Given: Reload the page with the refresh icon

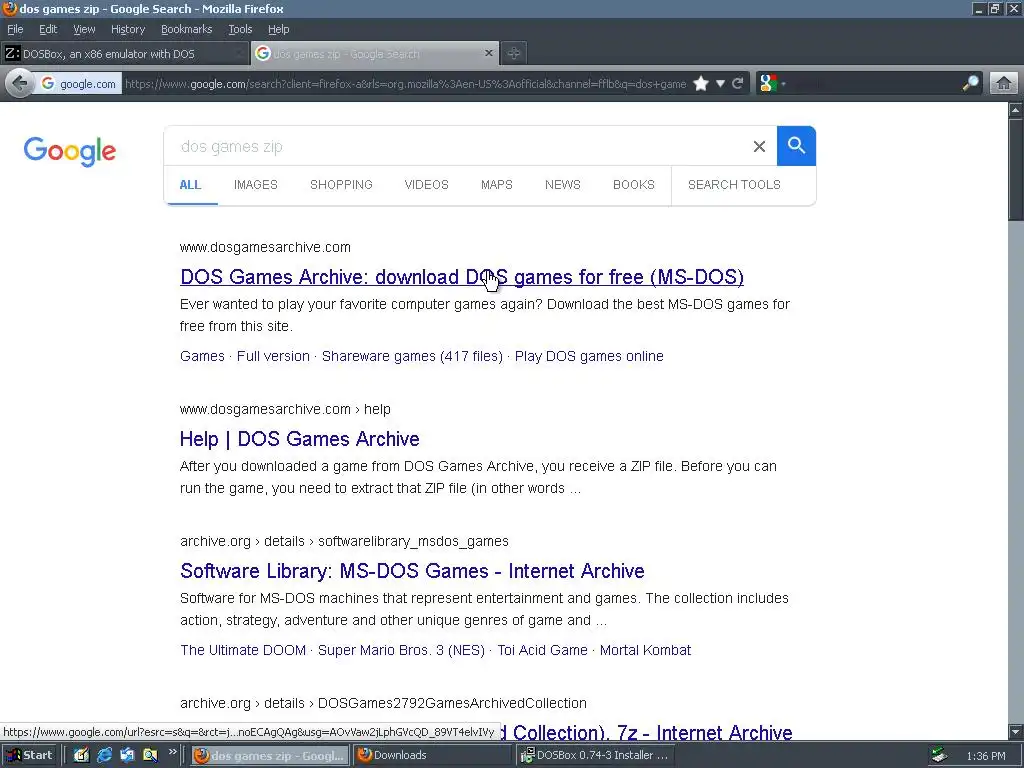Looking at the screenshot, I should click(x=738, y=84).
